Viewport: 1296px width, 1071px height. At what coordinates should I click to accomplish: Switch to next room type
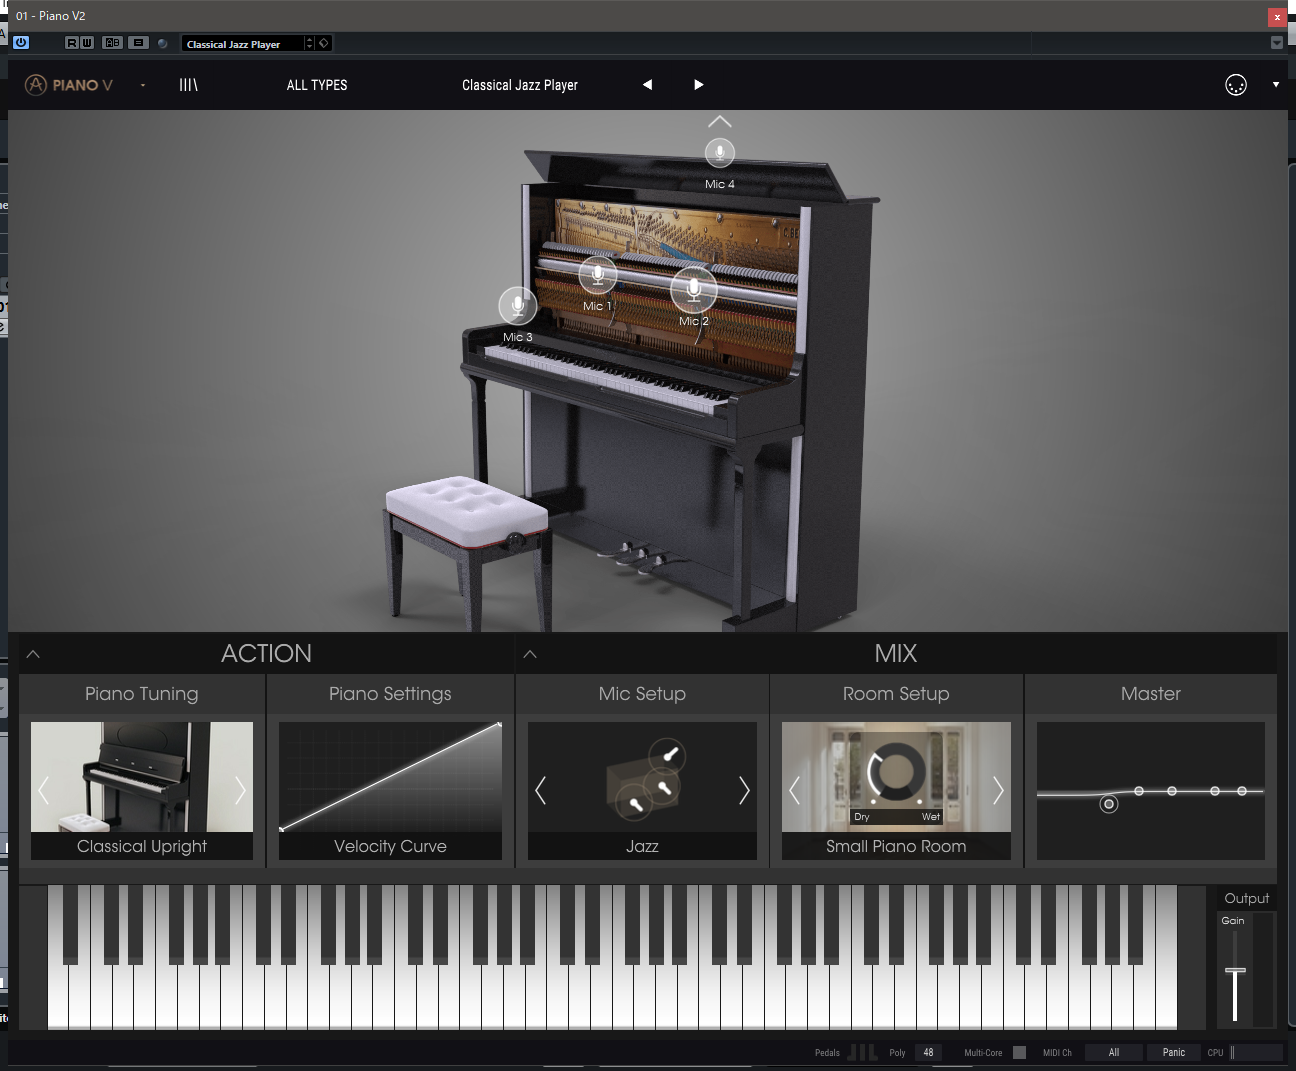click(x=998, y=791)
